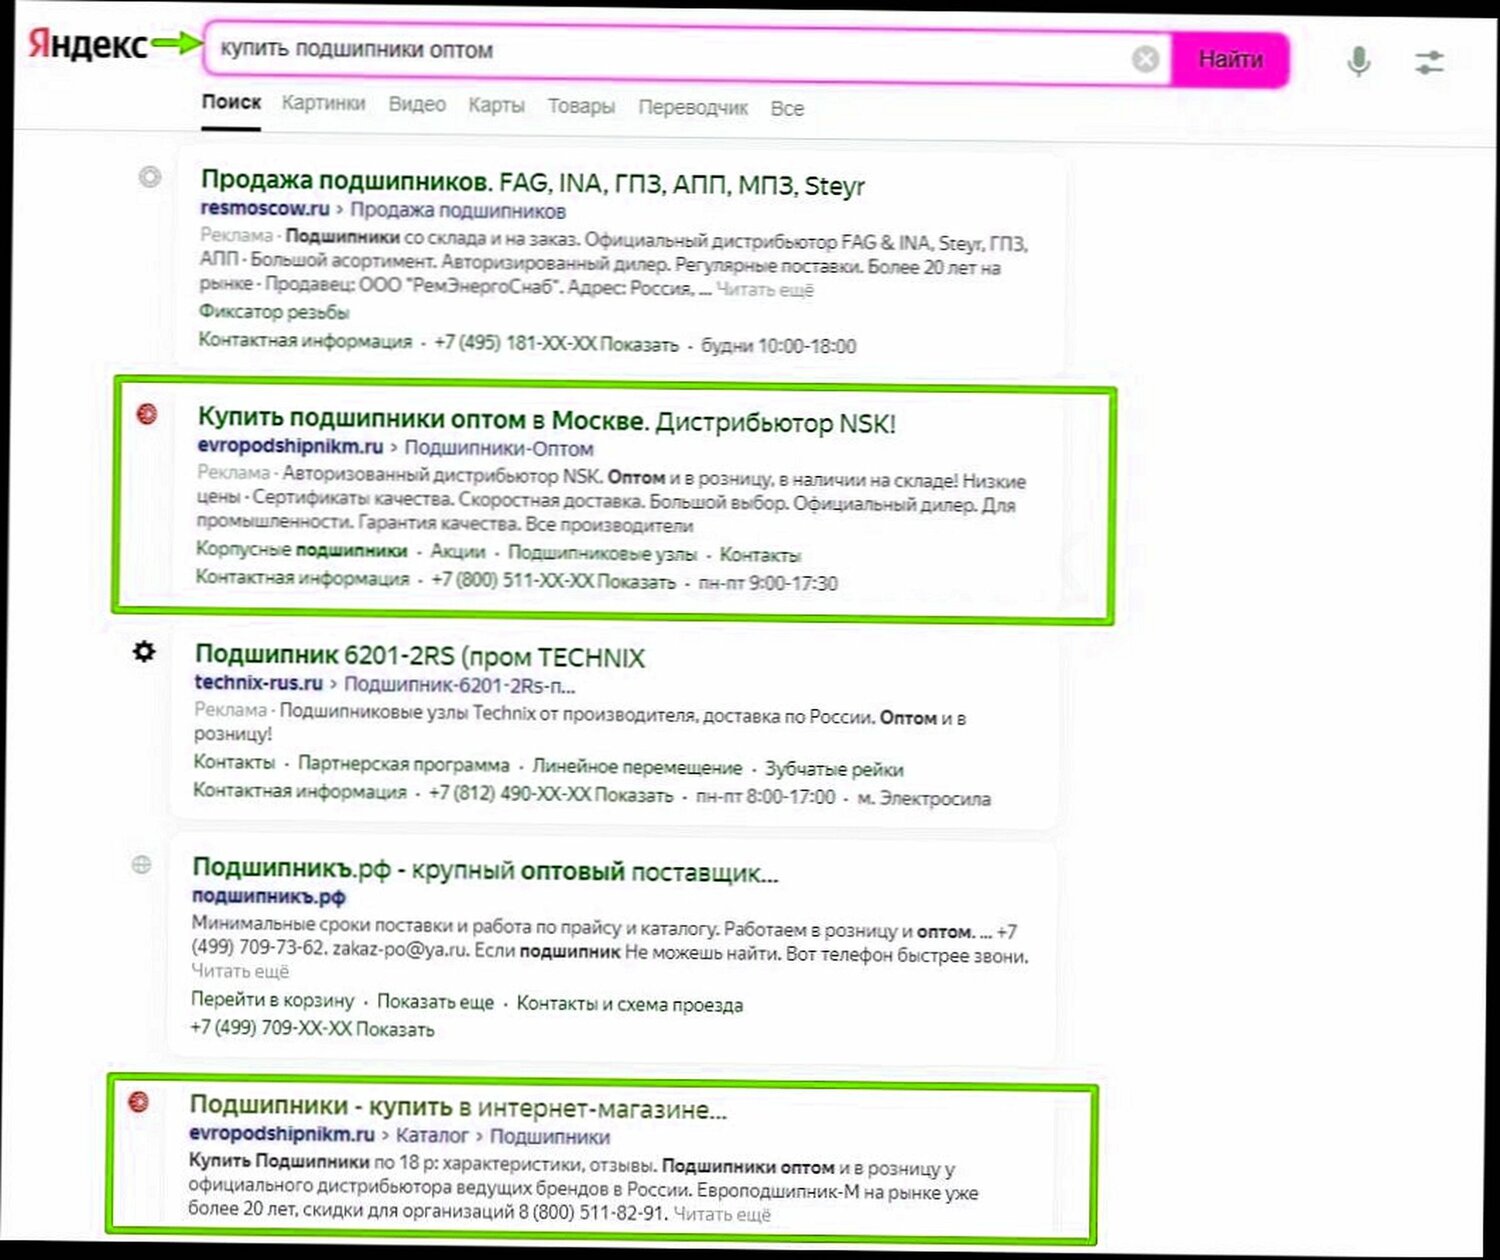The width and height of the screenshot is (1500, 1260).
Task: Expand bottom result snippet via Читать ещё
Action: pos(722,1215)
